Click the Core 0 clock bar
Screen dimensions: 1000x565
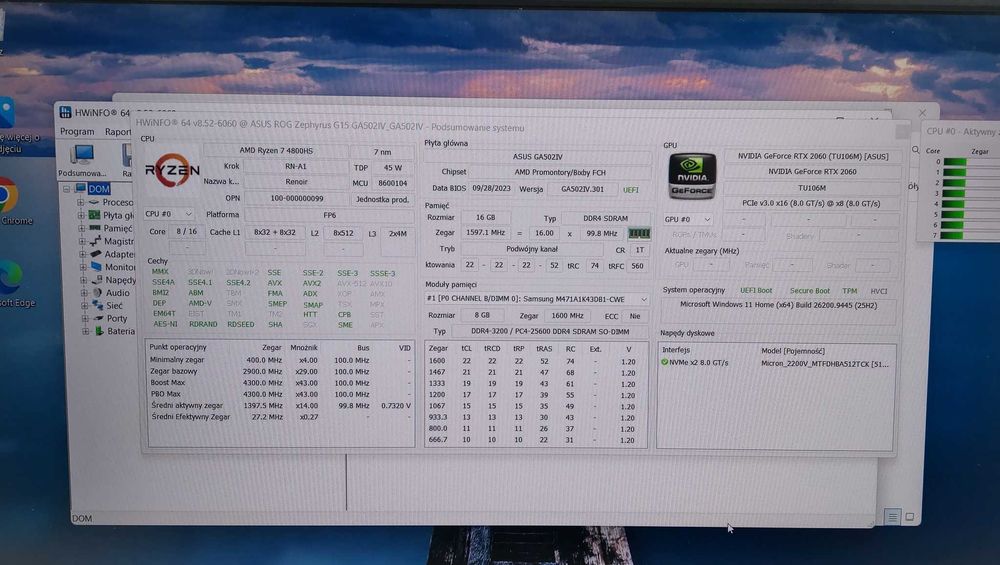954,162
